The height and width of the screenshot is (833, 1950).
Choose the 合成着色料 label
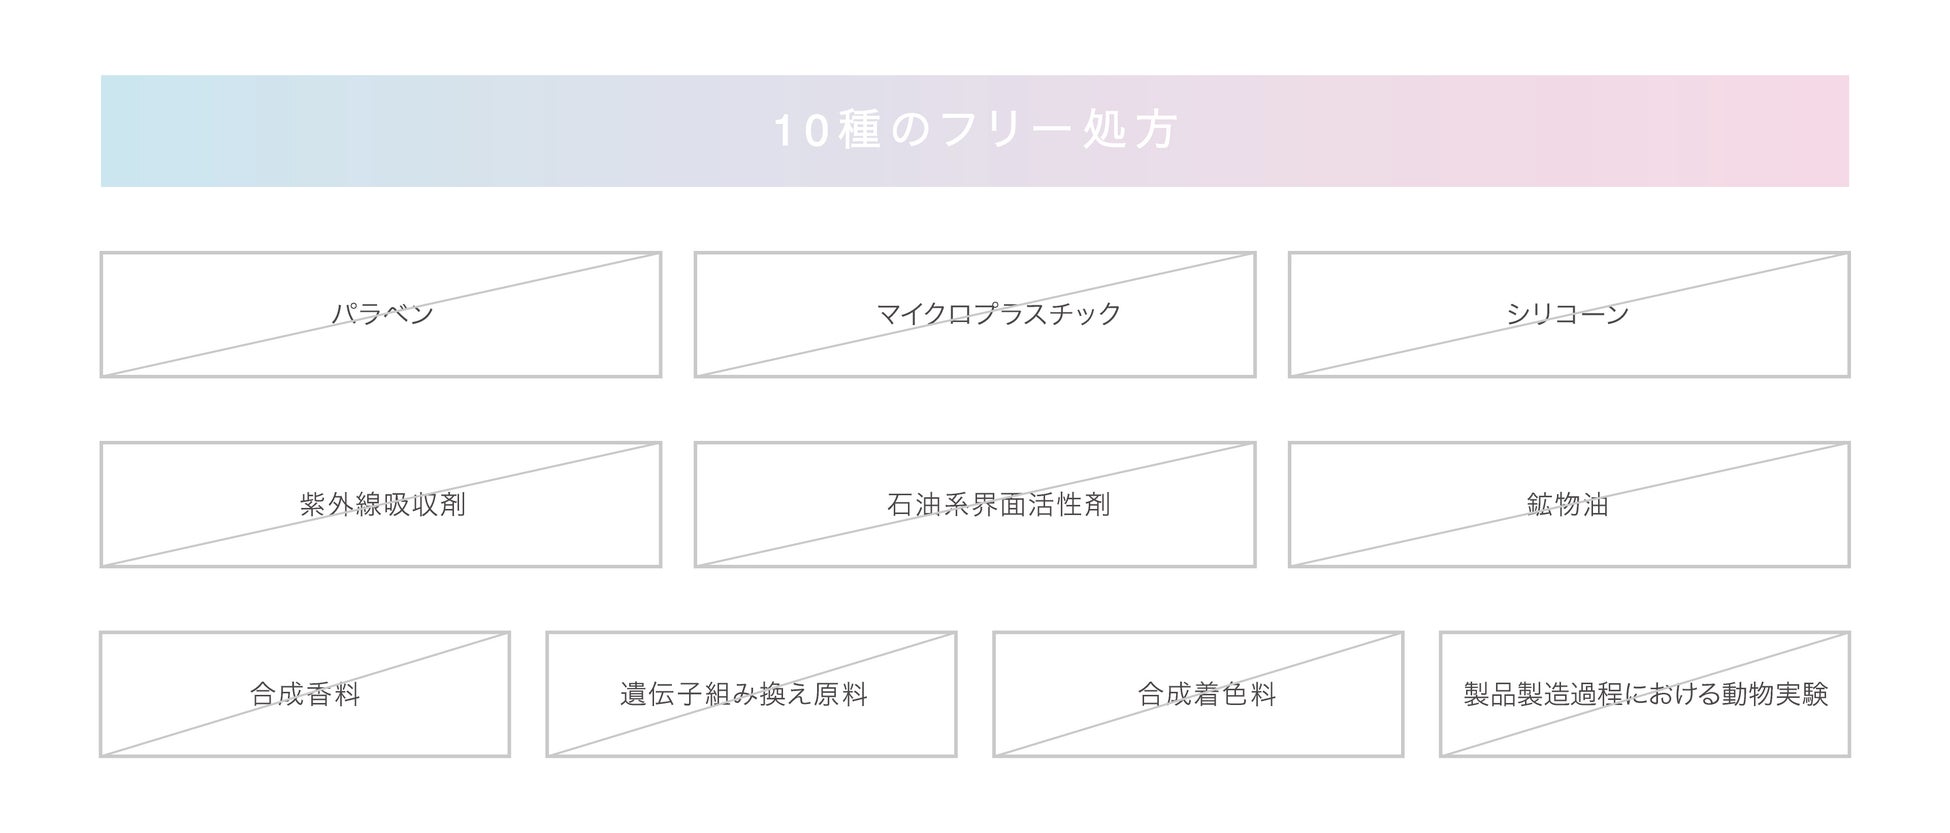tap(1206, 694)
